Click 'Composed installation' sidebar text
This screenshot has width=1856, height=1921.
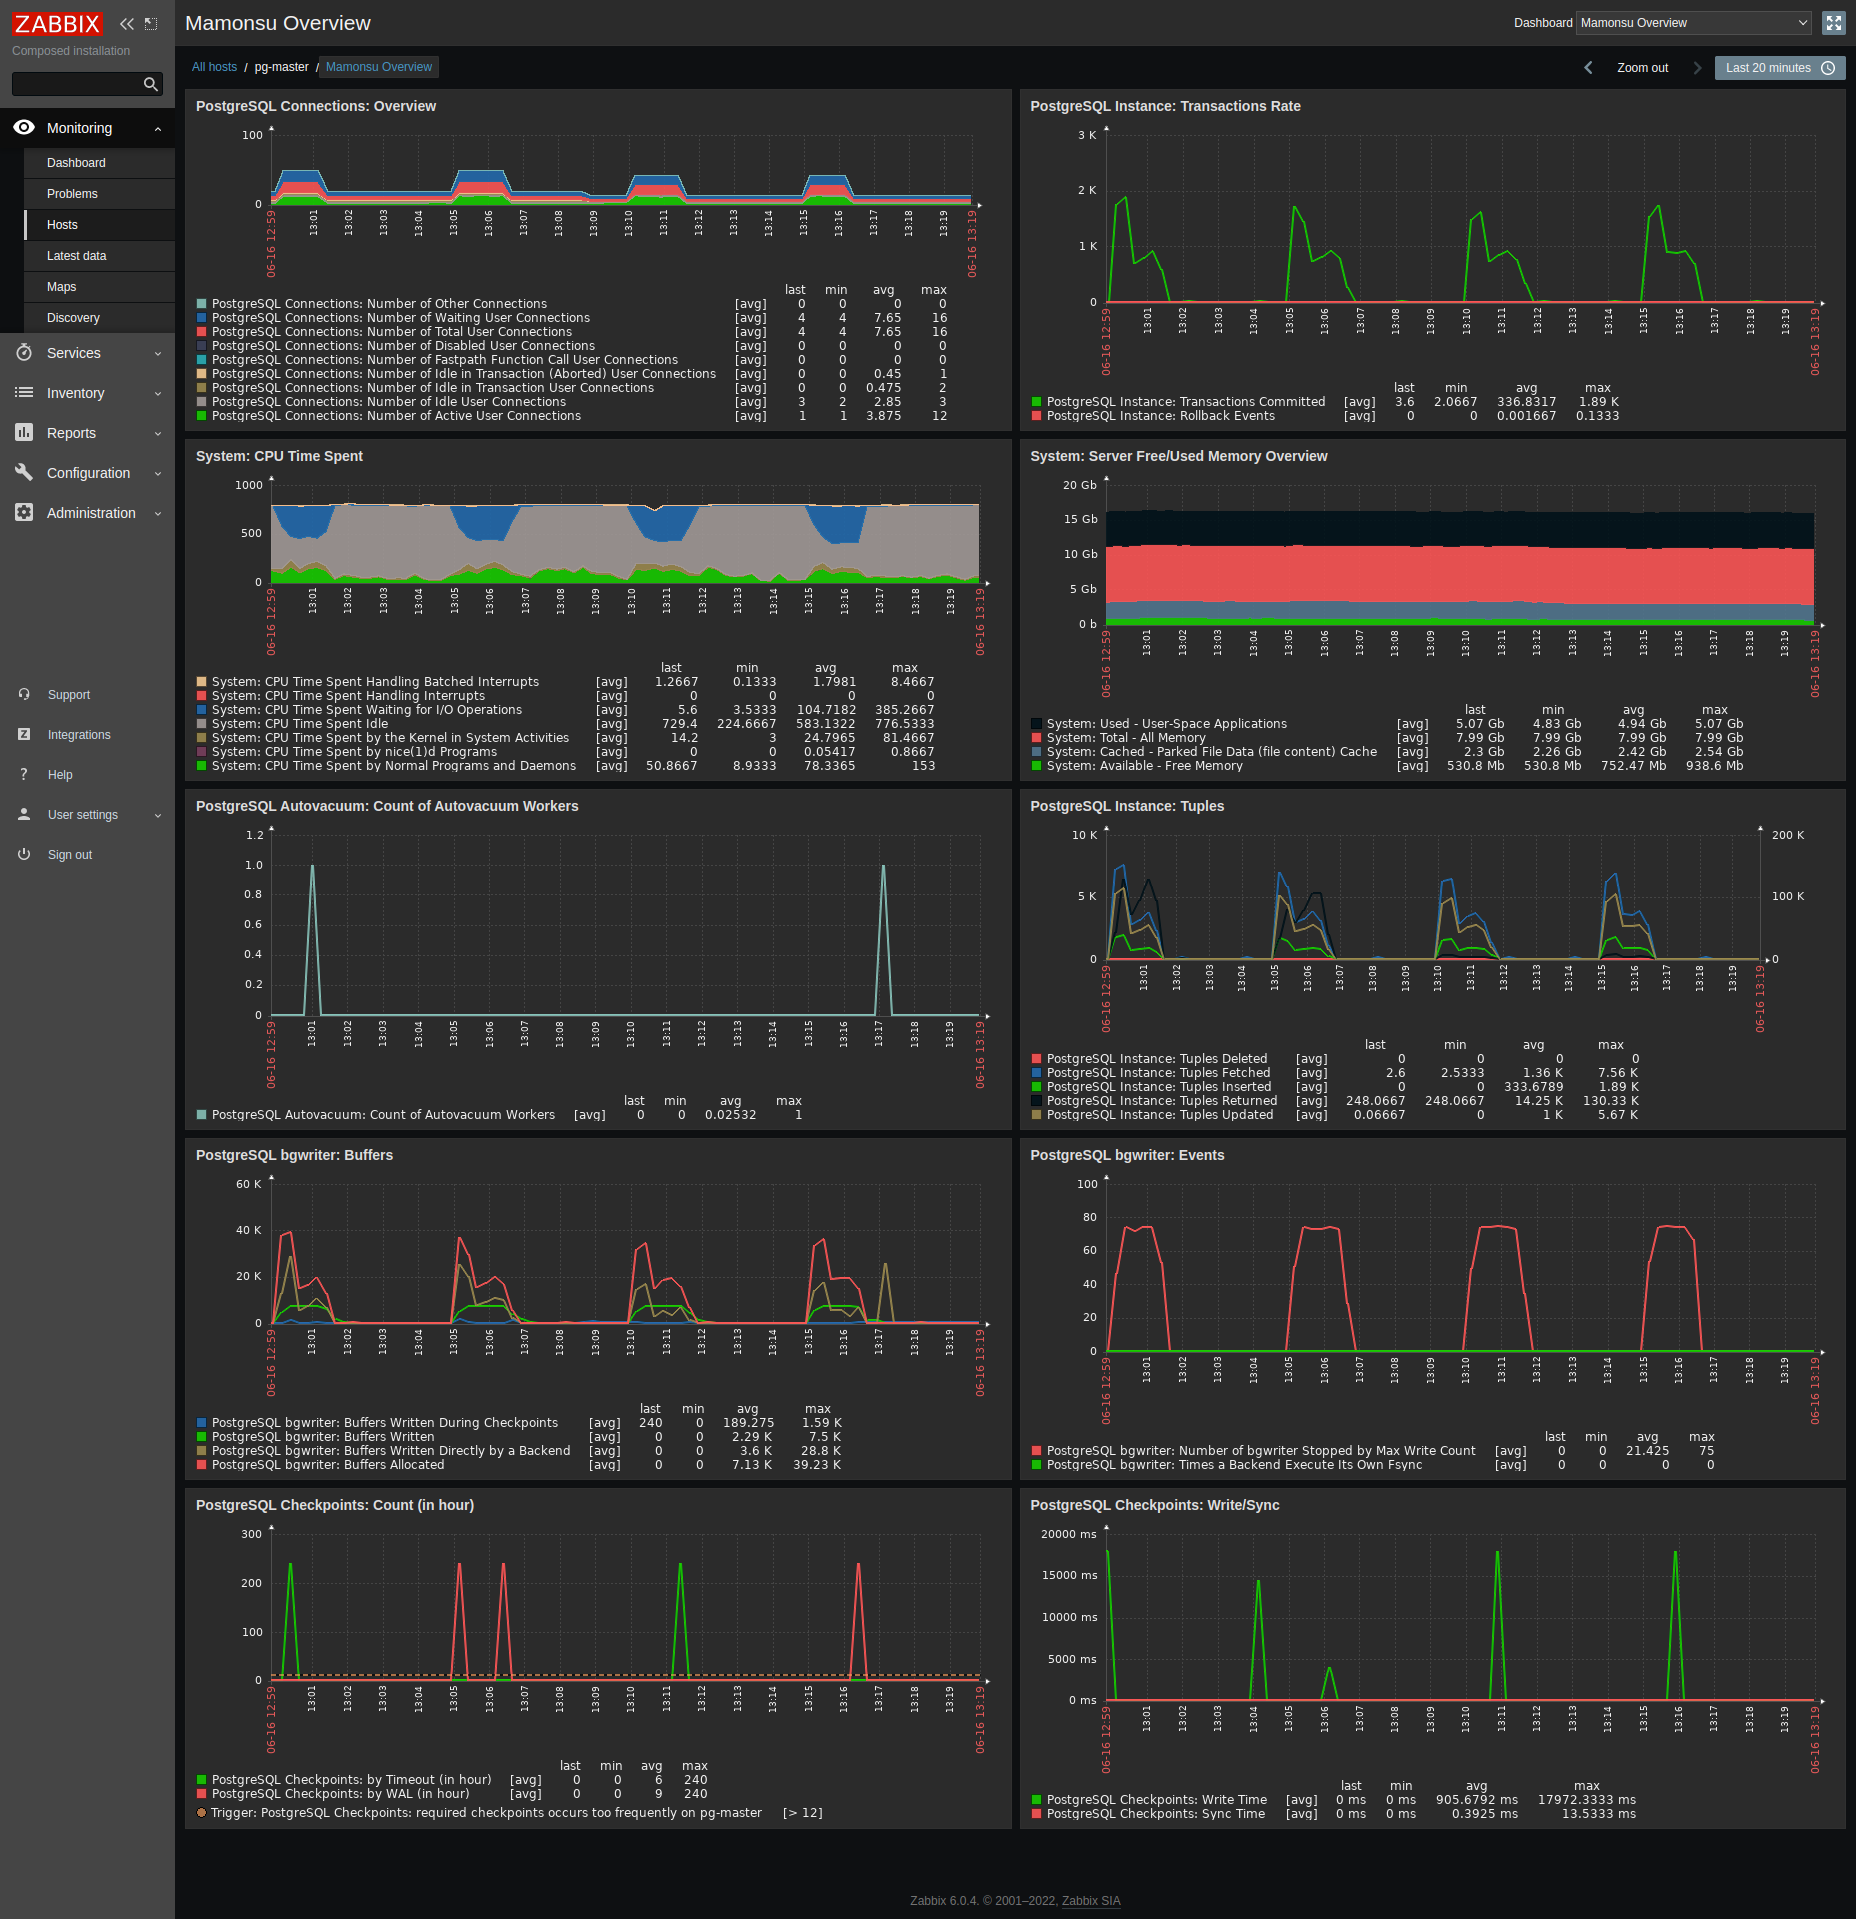coord(71,51)
